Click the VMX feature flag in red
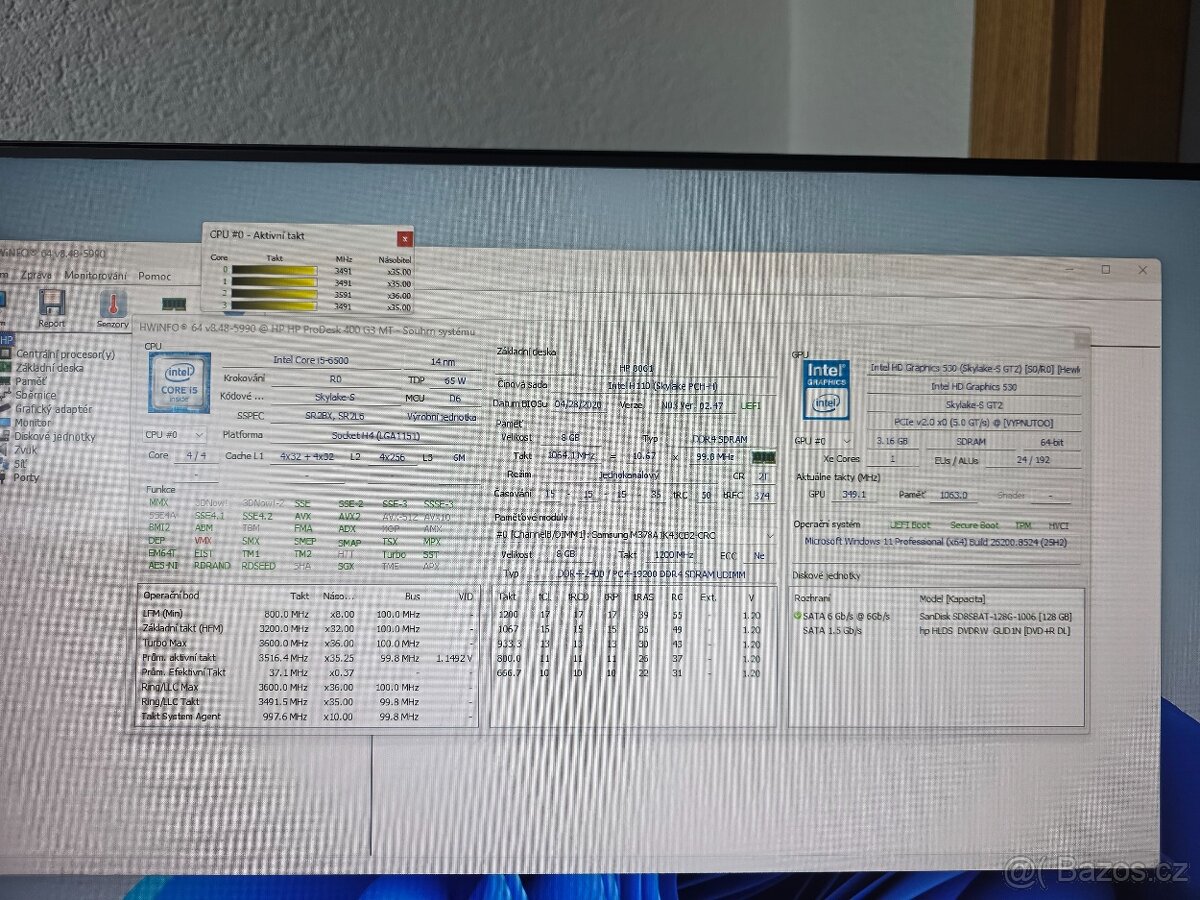Image resolution: width=1200 pixels, height=900 pixels. pos(204,540)
